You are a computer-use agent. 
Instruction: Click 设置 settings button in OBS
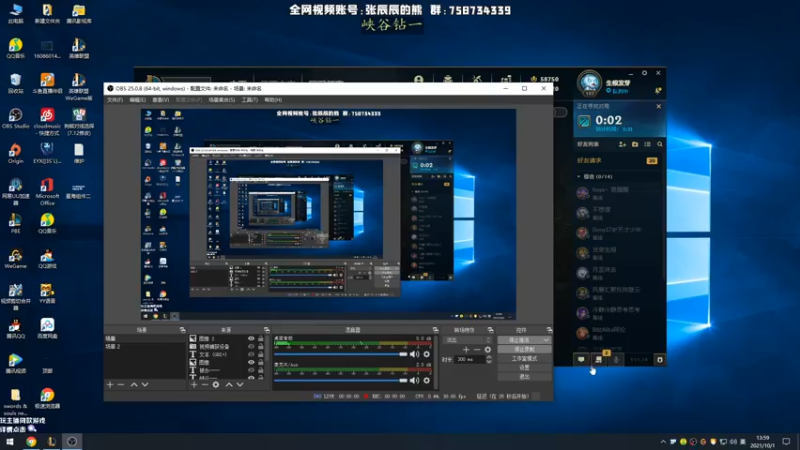point(524,367)
